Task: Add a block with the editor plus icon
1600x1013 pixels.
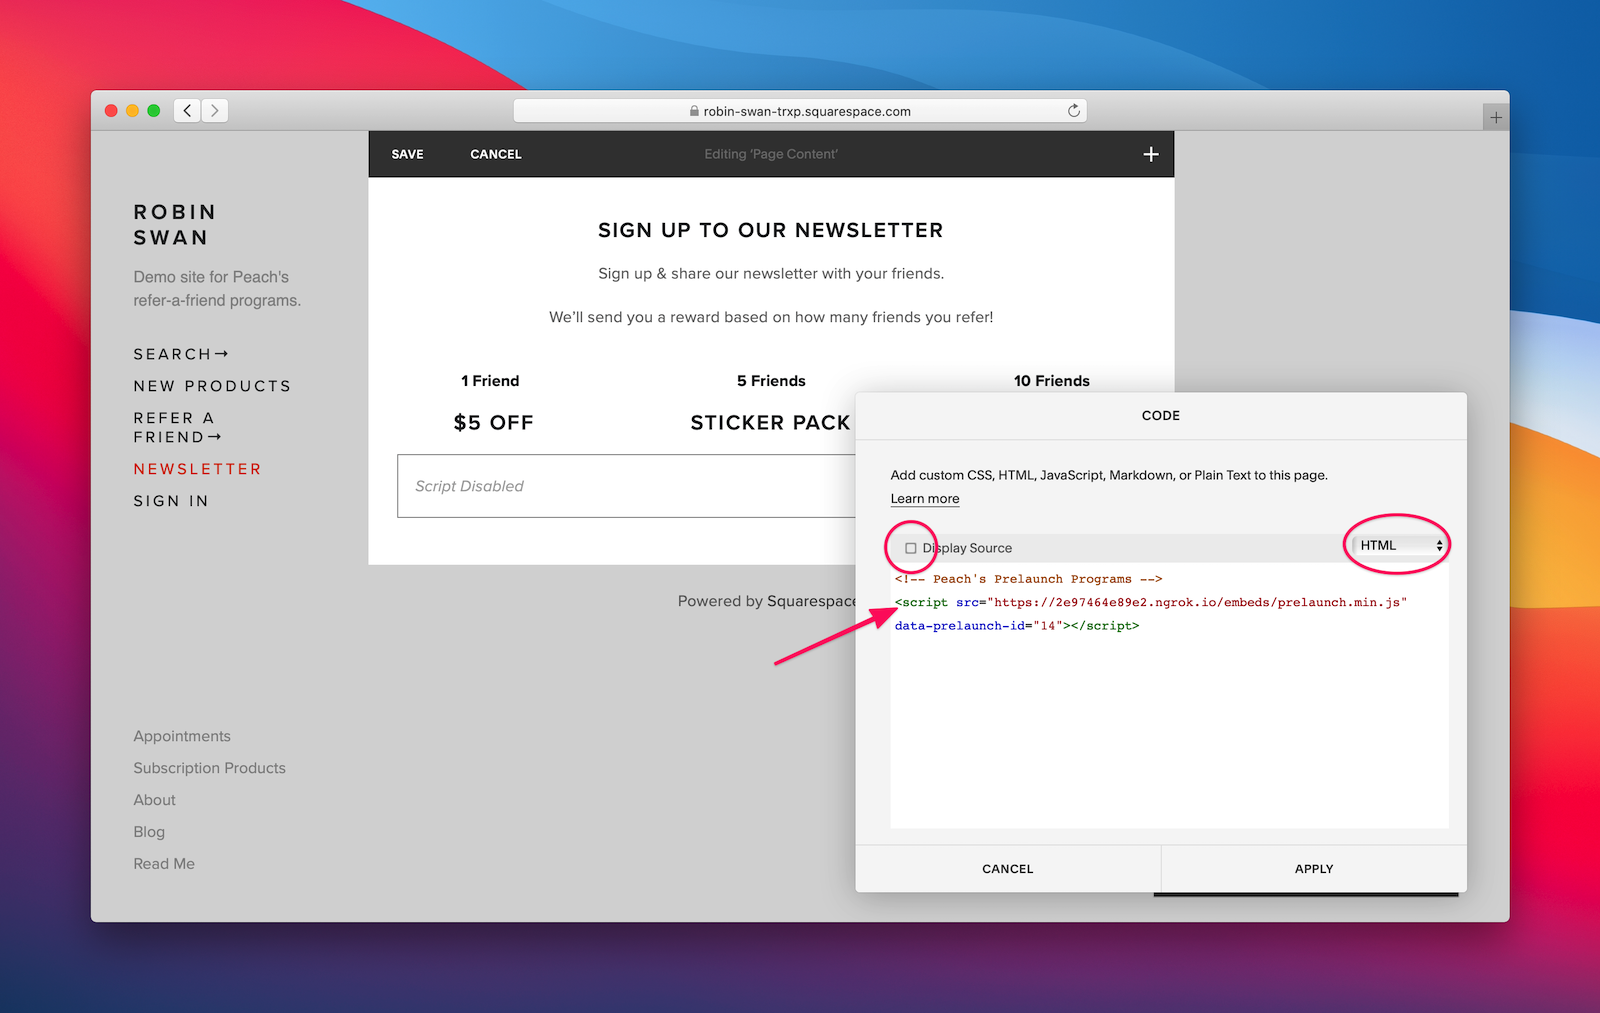Action: (x=1151, y=154)
